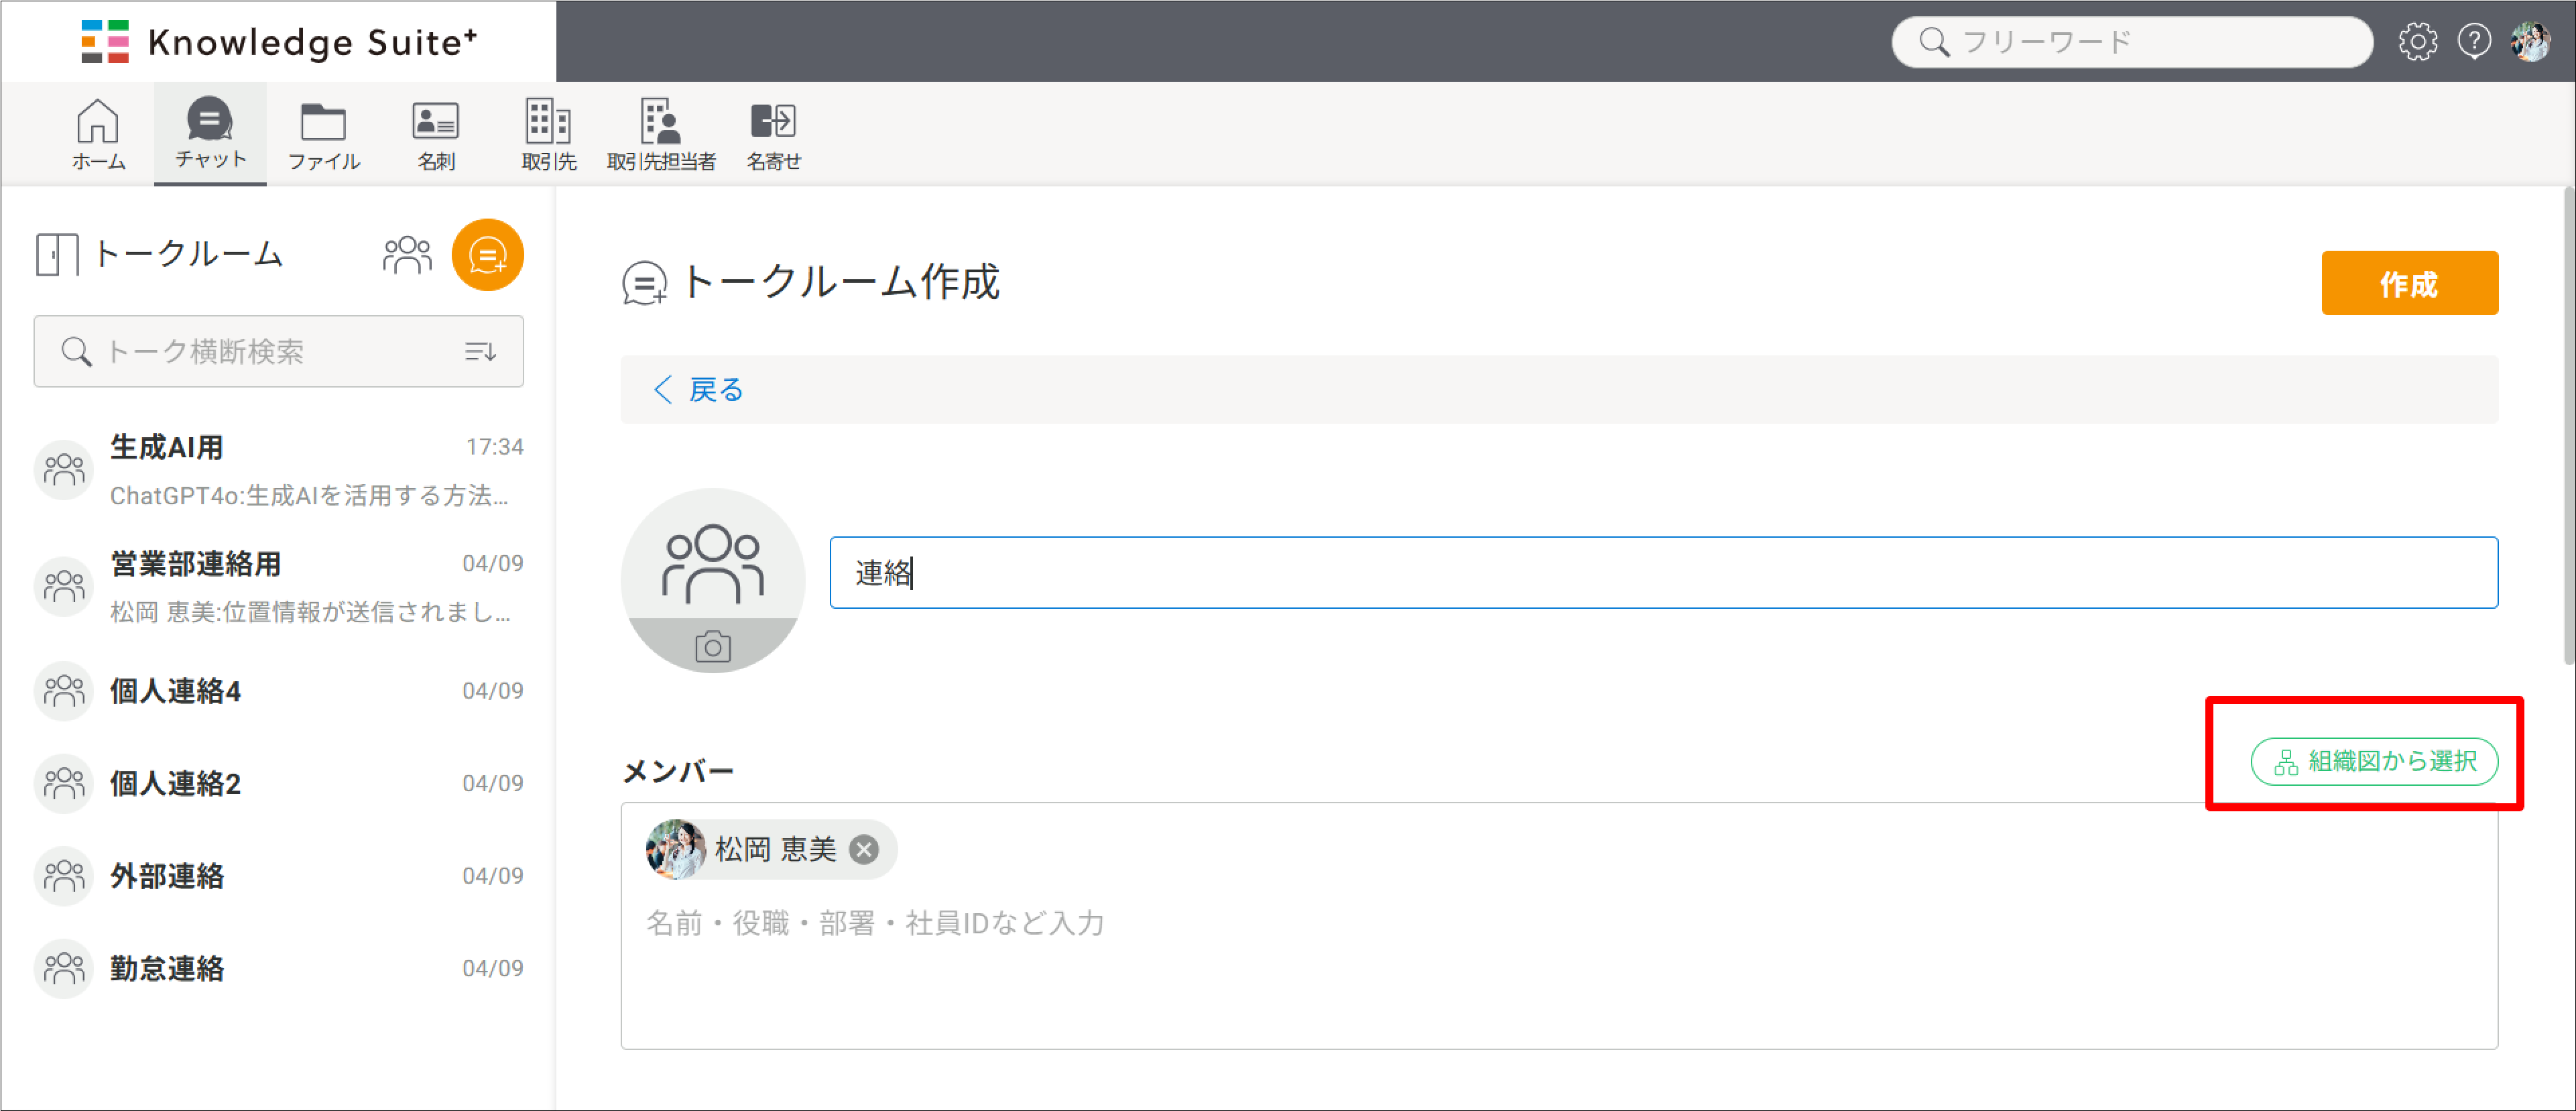Click the talk room name field containing 連絡
Viewport: 2576px width, 1111px height.
coord(1663,573)
